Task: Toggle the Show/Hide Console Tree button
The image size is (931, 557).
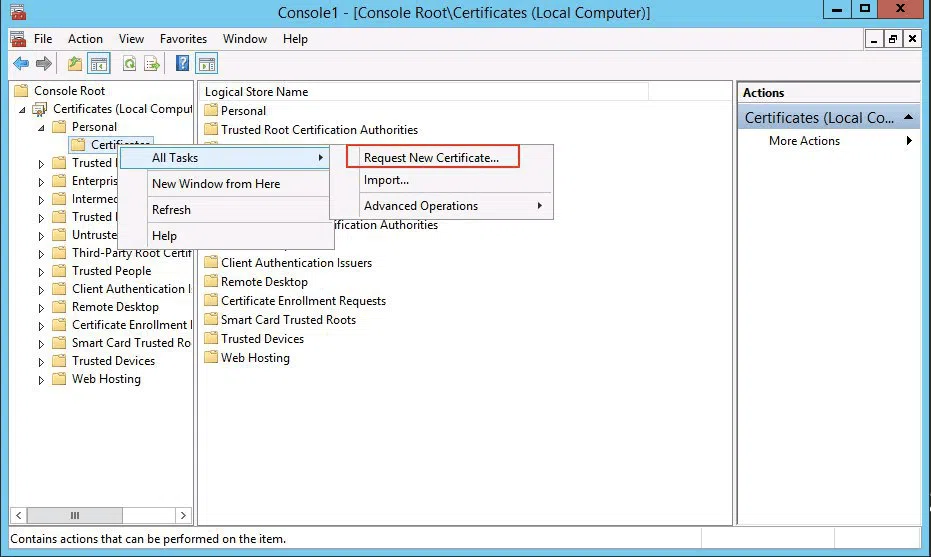Action: 99,64
